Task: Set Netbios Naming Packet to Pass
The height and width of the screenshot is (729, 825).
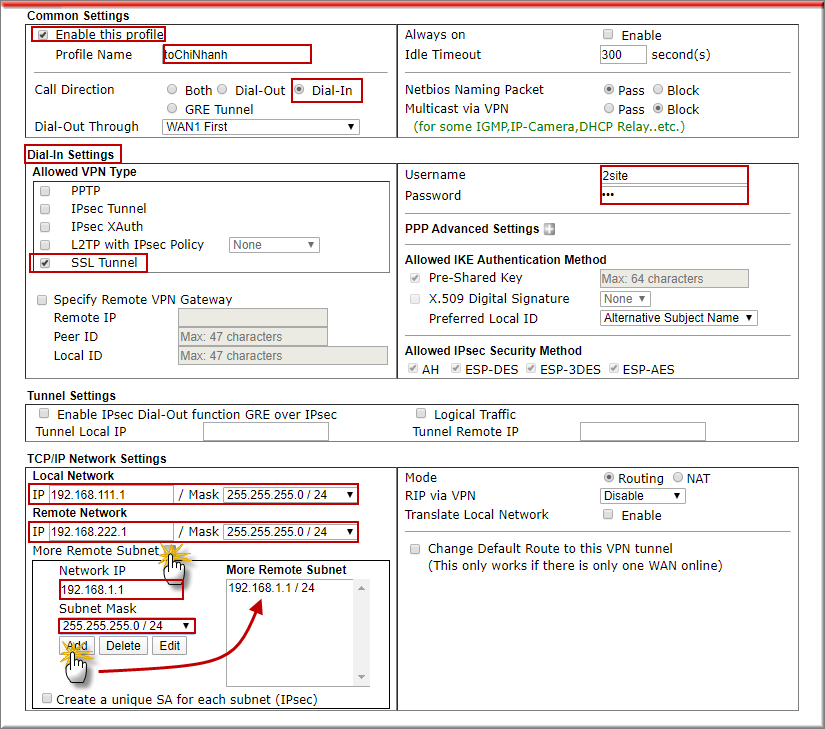Action: click(609, 89)
